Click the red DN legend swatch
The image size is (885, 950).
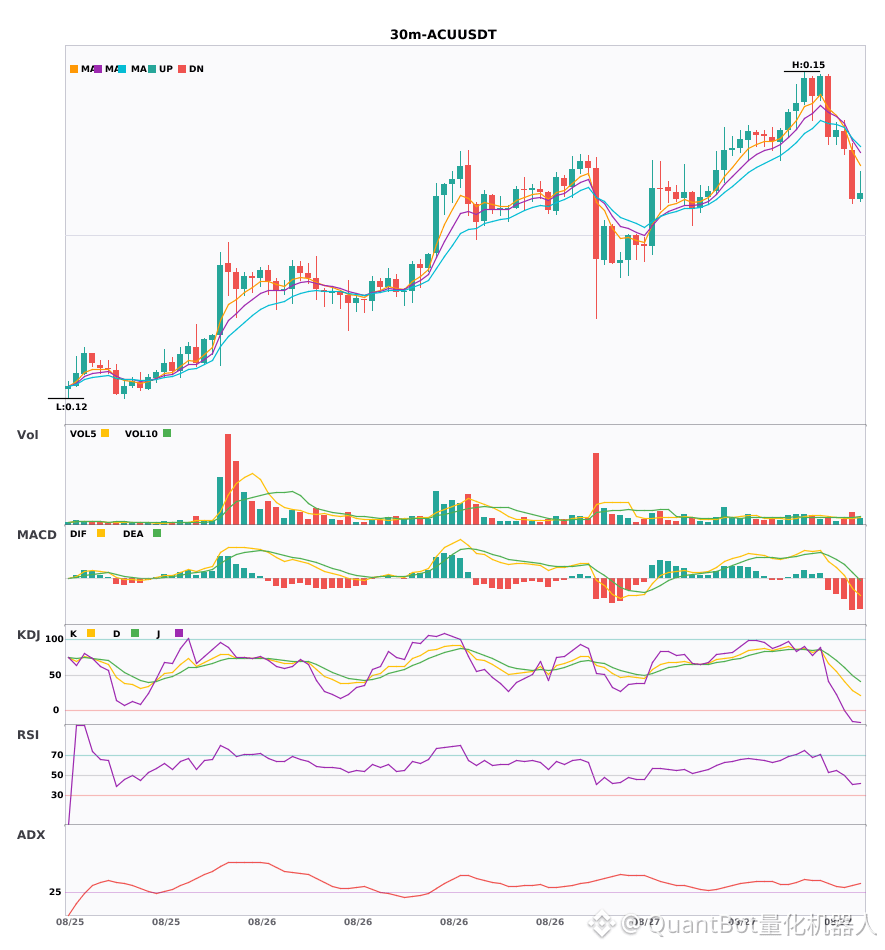click(182, 69)
